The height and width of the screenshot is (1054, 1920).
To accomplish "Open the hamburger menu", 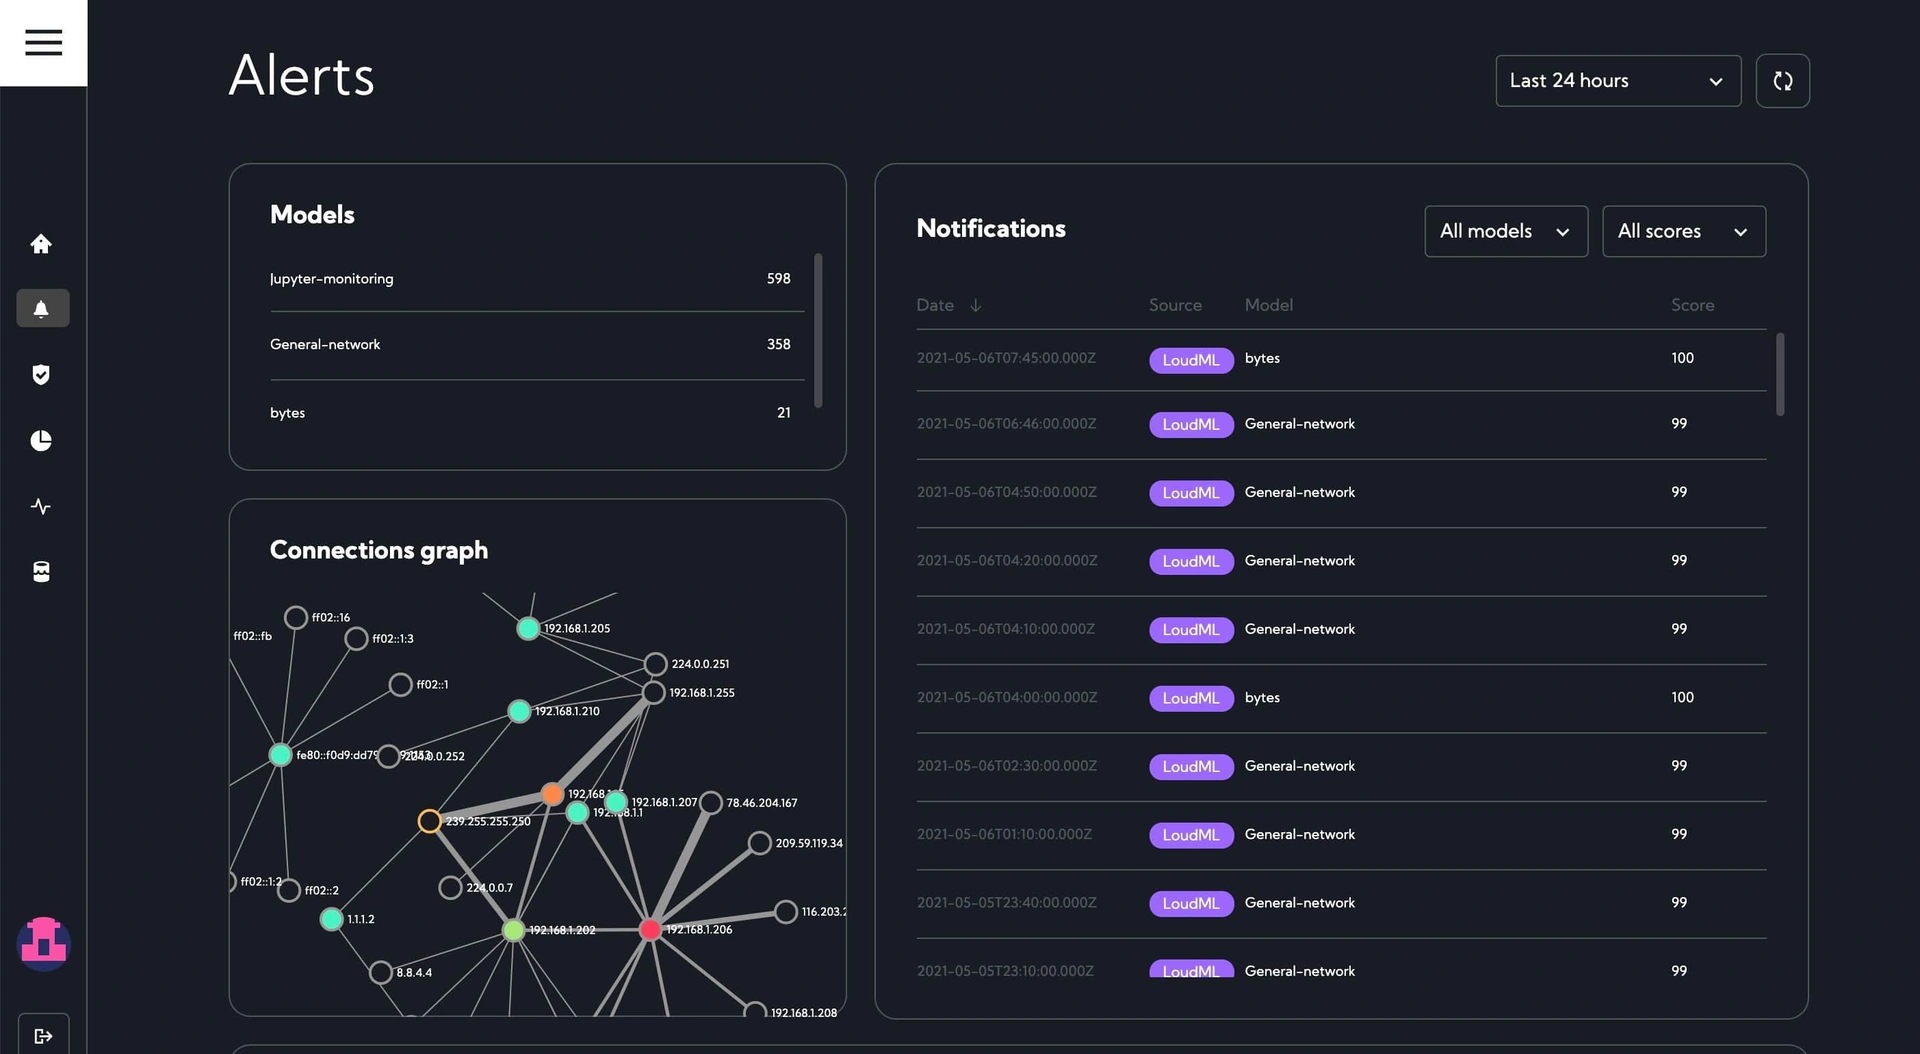I will (43, 42).
